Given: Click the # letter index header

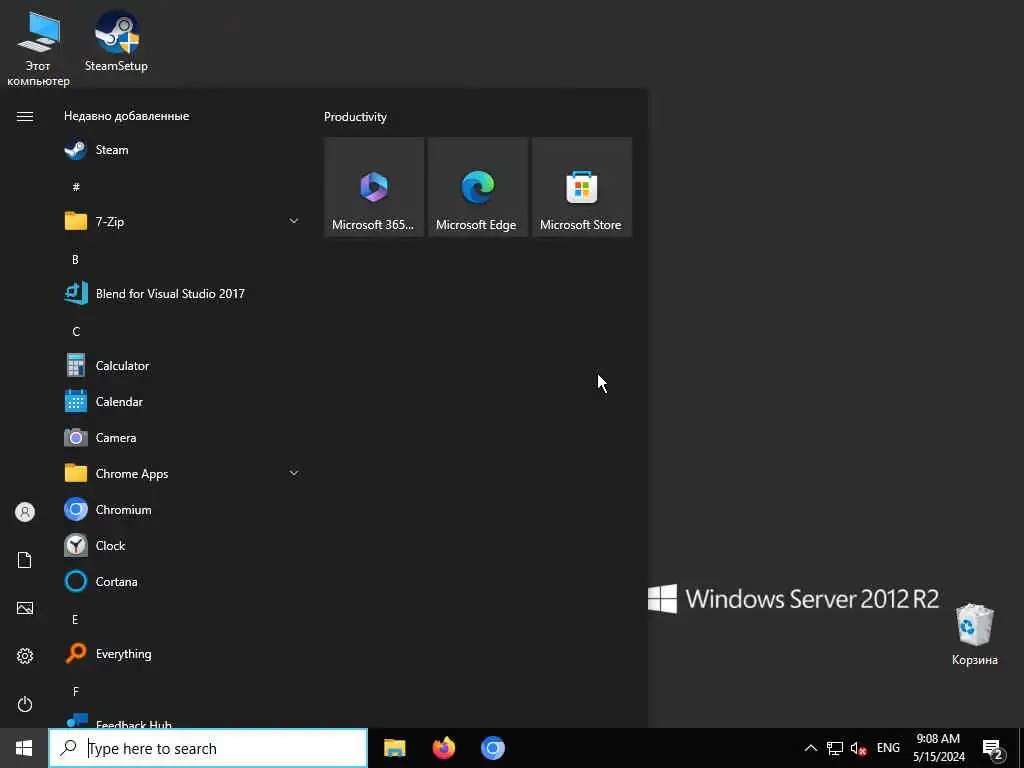Looking at the screenshot, I should [x=76, y=187].
